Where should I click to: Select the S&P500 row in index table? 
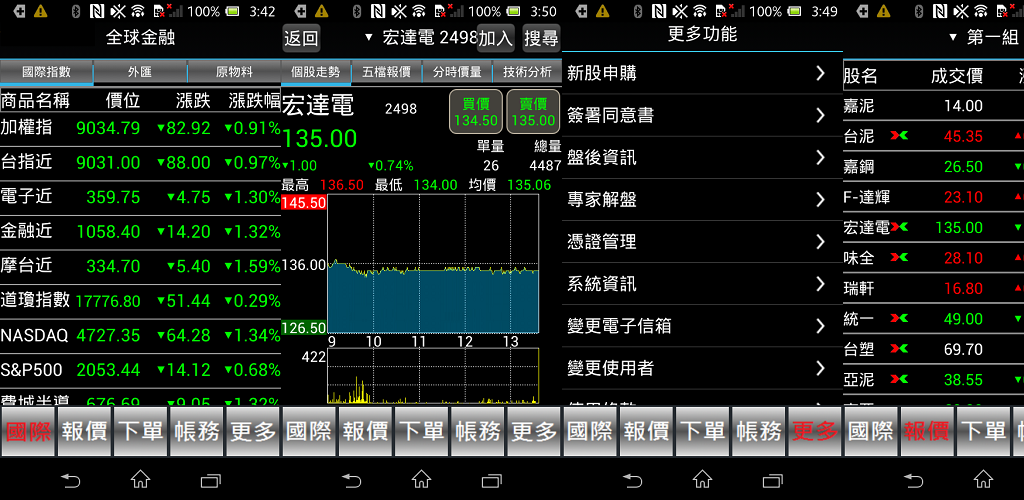pyautogui.click(x=140, y=370)
